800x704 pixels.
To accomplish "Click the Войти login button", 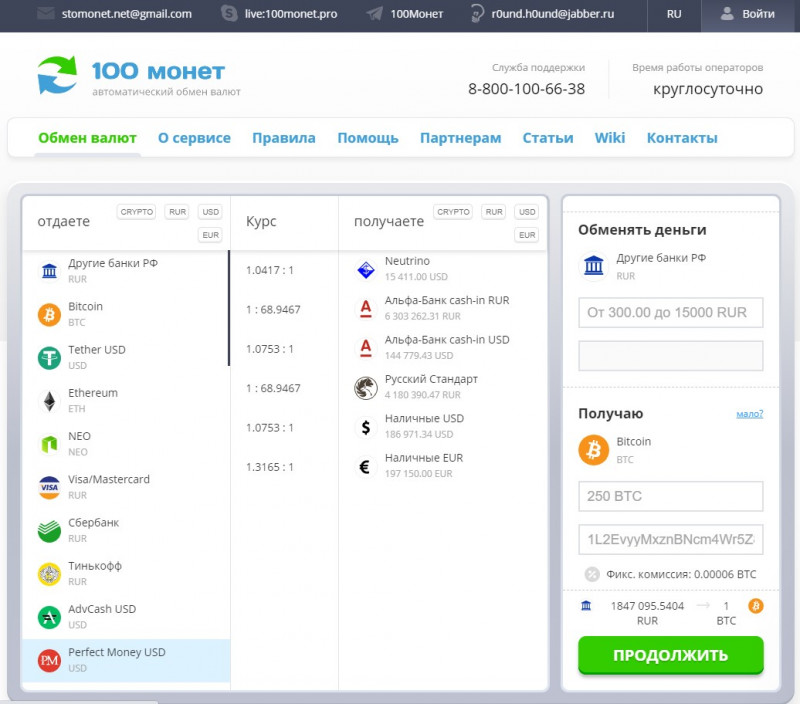I will [748, 14].
